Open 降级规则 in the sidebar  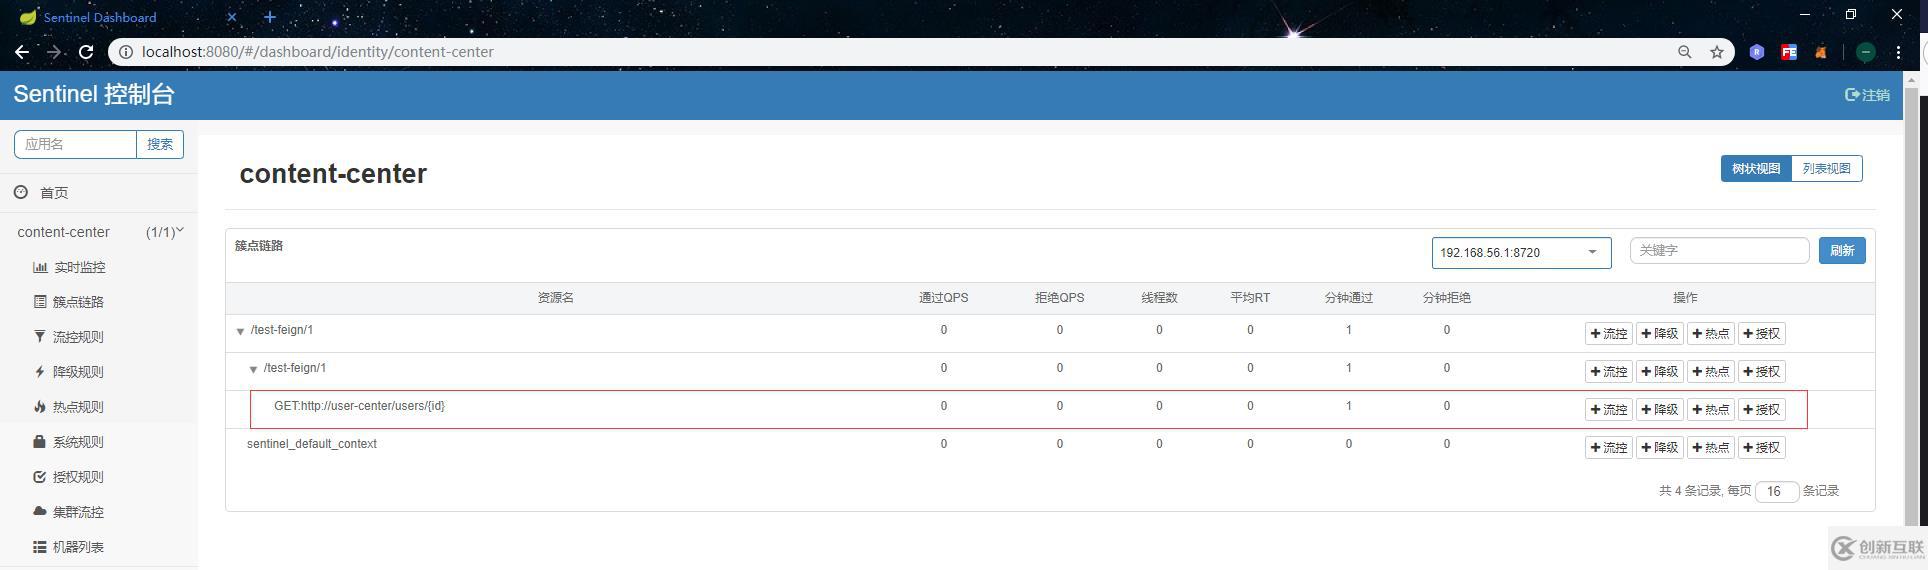[x=69, y=372]
